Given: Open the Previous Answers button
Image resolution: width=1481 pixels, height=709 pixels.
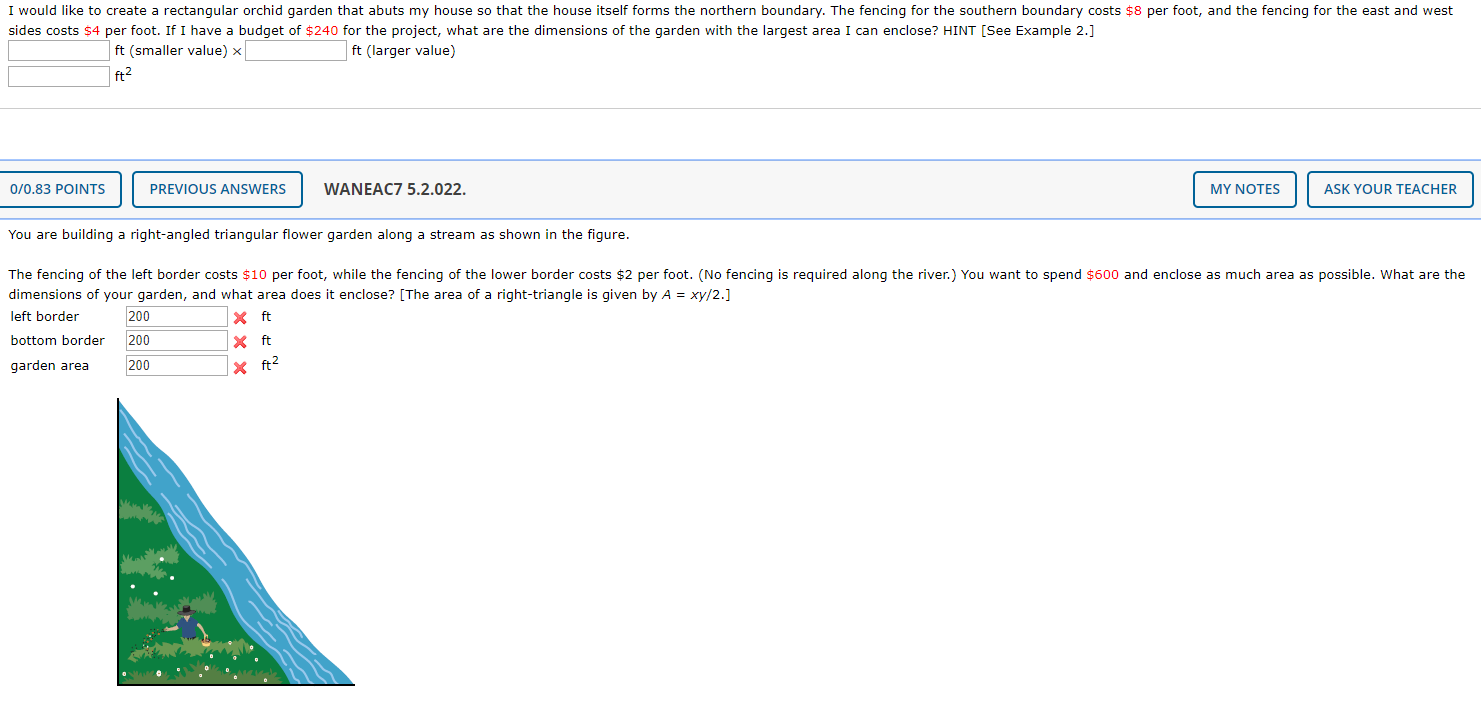Looking at the screenshot, I should [217, 189].
